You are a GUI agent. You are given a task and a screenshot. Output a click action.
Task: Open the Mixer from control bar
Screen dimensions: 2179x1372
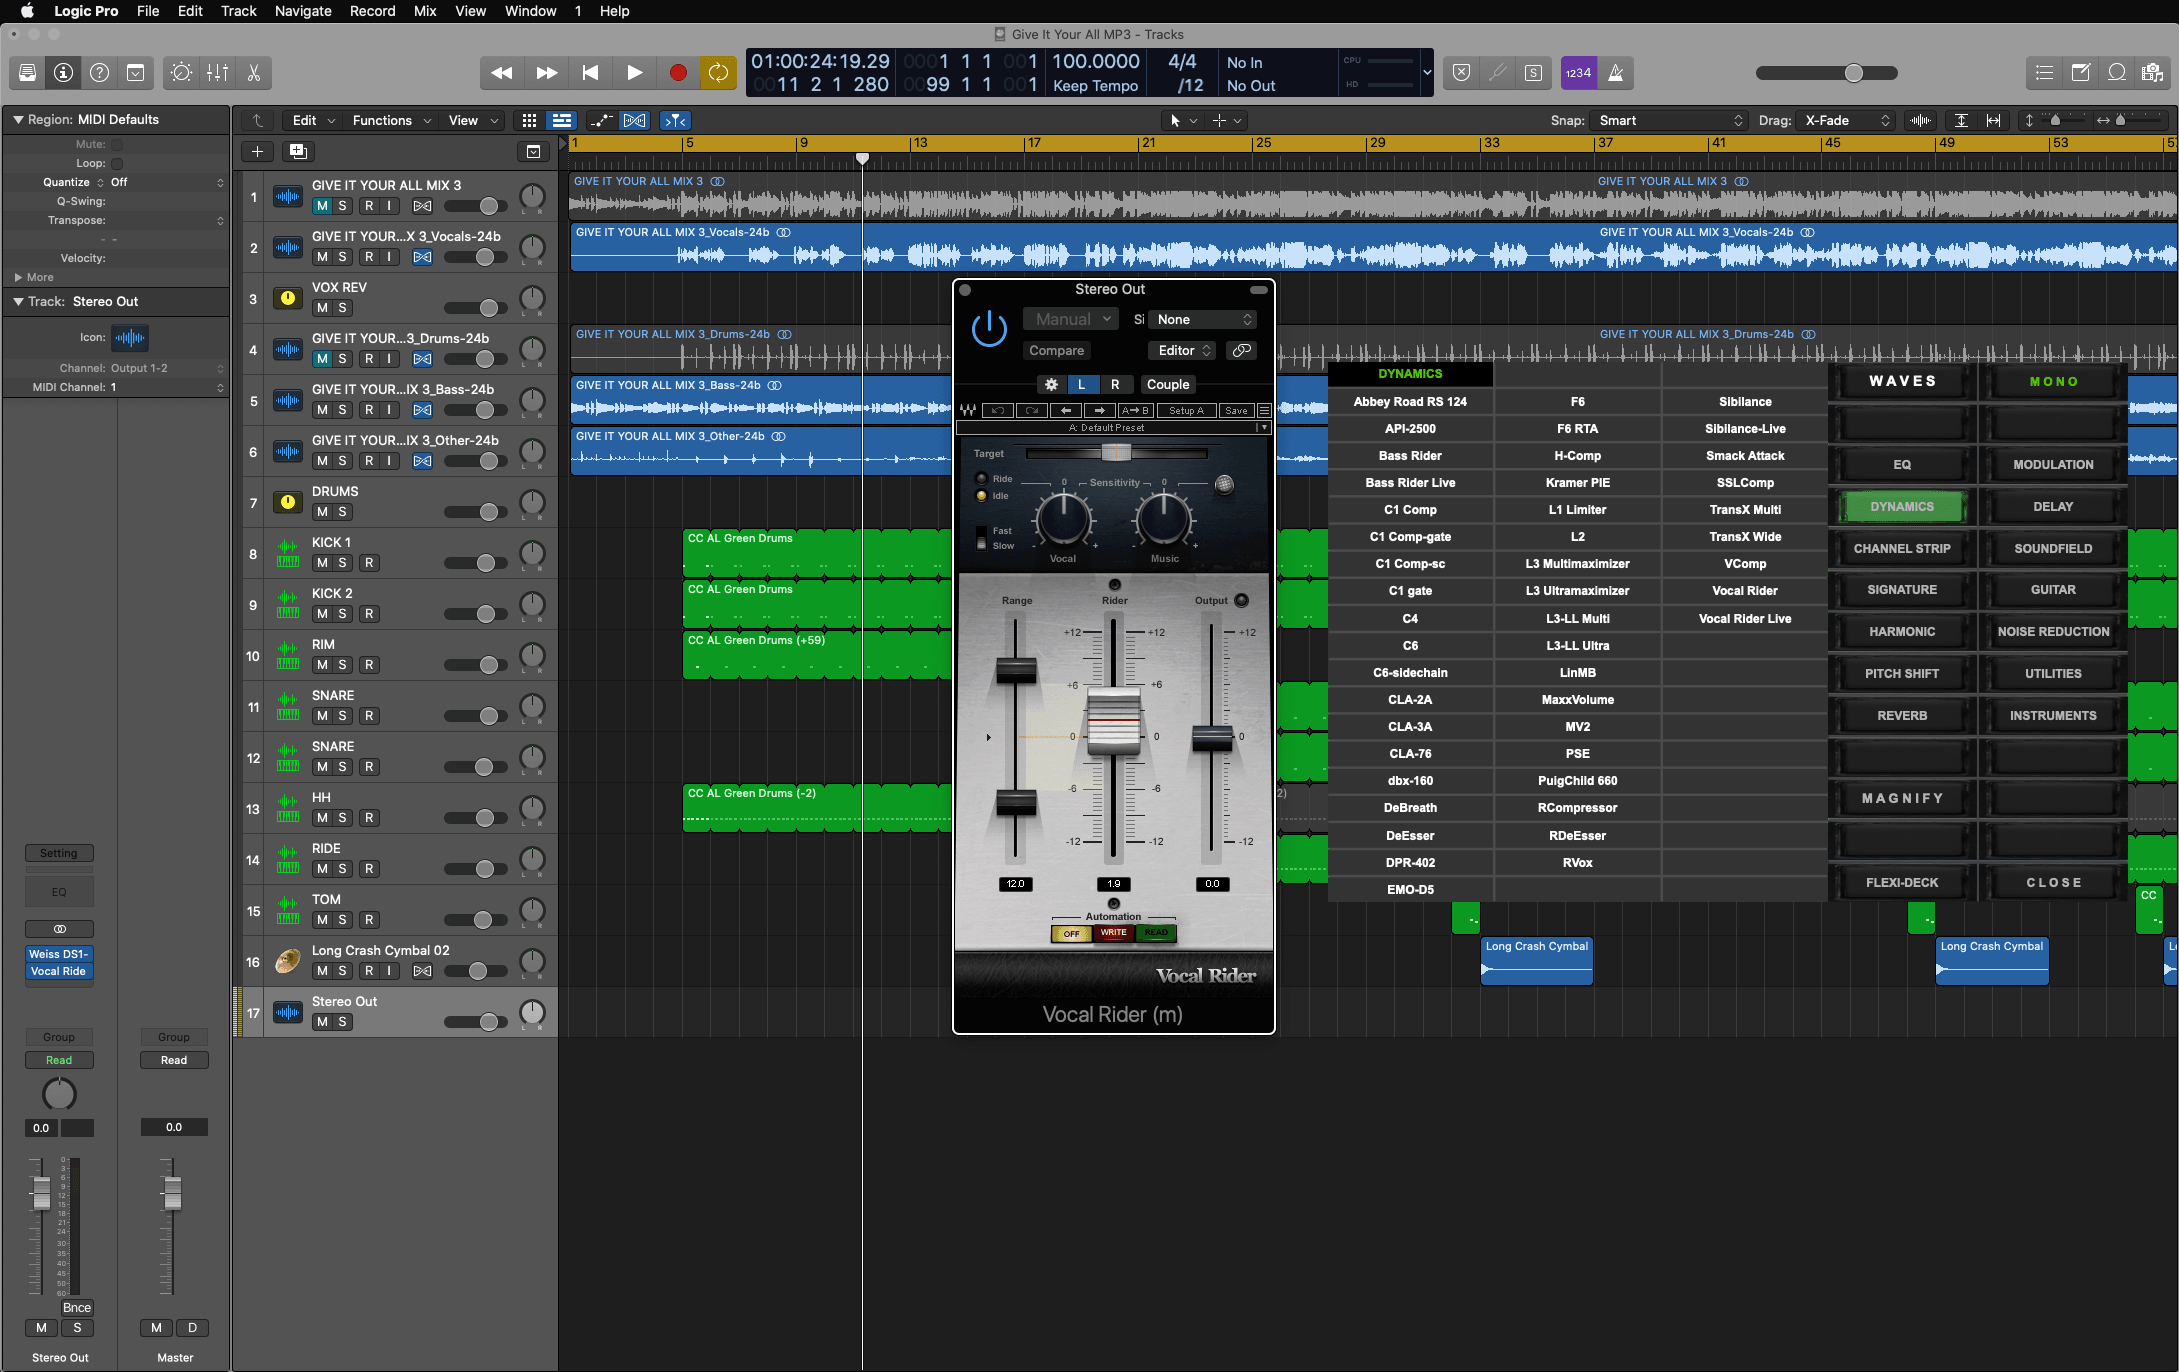click(x=217, y=73)
